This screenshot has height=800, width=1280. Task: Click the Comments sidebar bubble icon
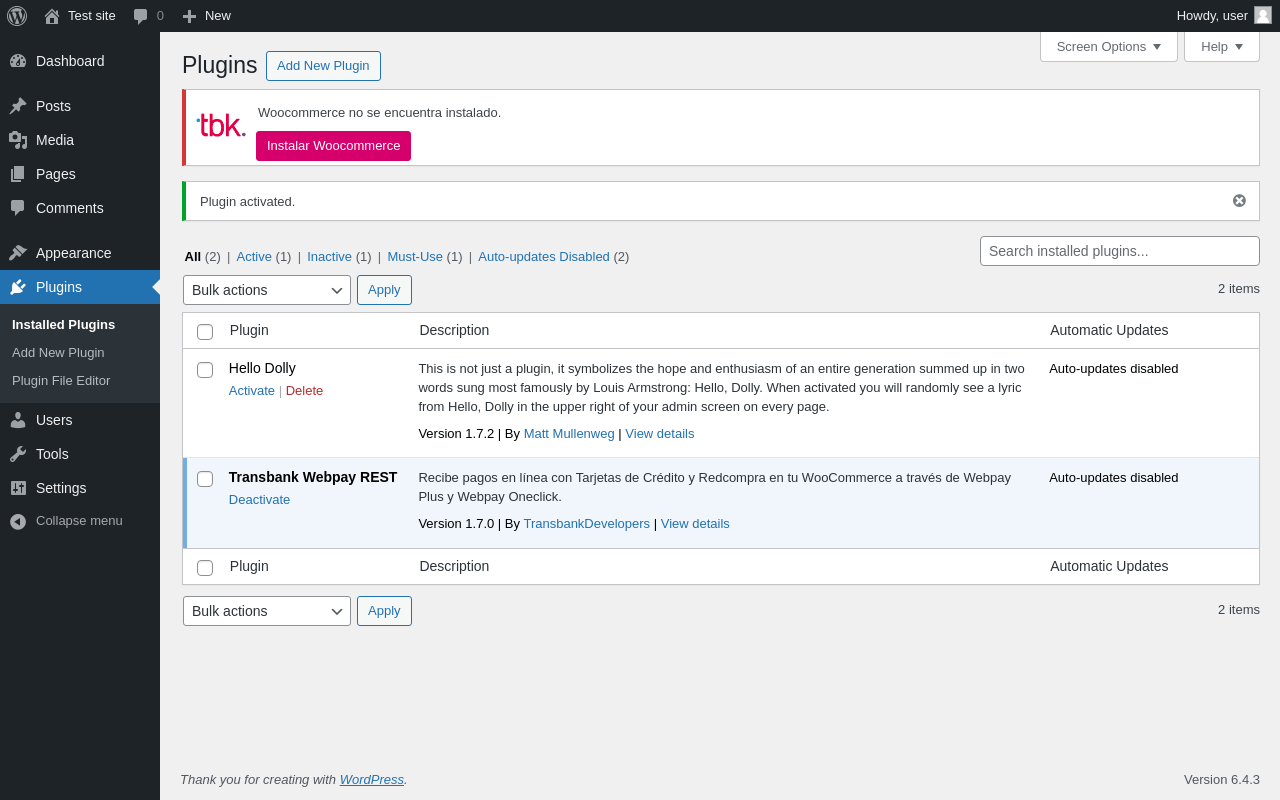pyautogui.click(x=18, y=208)
